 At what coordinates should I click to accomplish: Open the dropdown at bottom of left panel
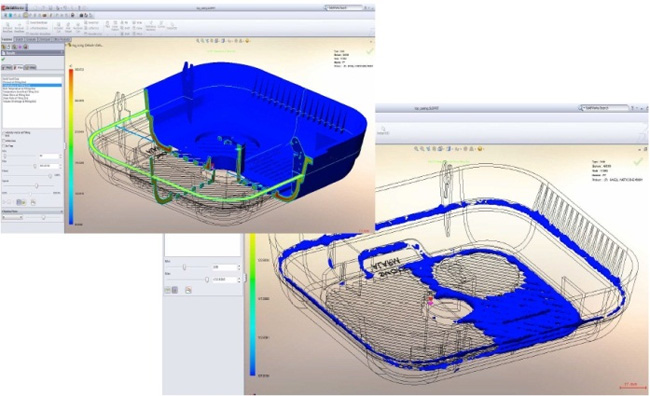click(x=12, y=217)
